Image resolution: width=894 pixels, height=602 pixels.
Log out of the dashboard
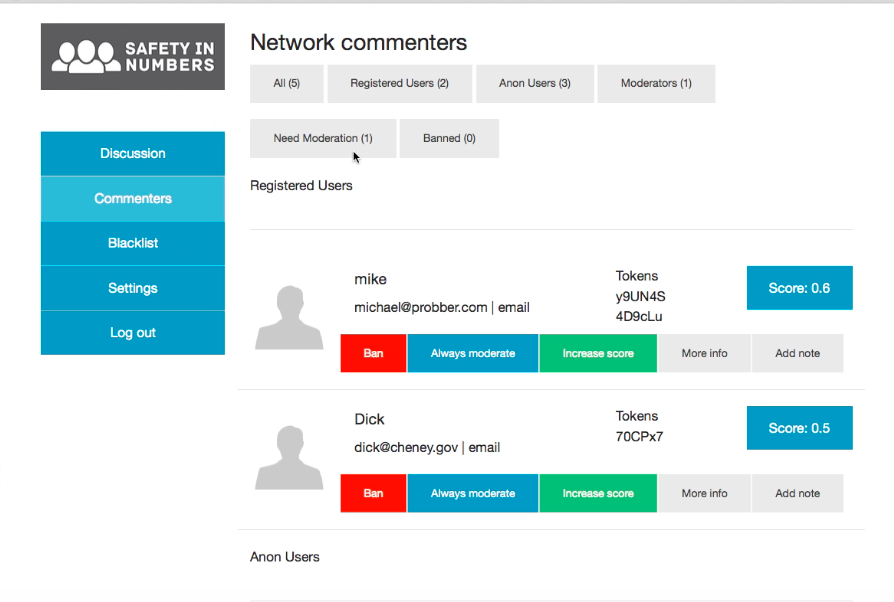133,333
